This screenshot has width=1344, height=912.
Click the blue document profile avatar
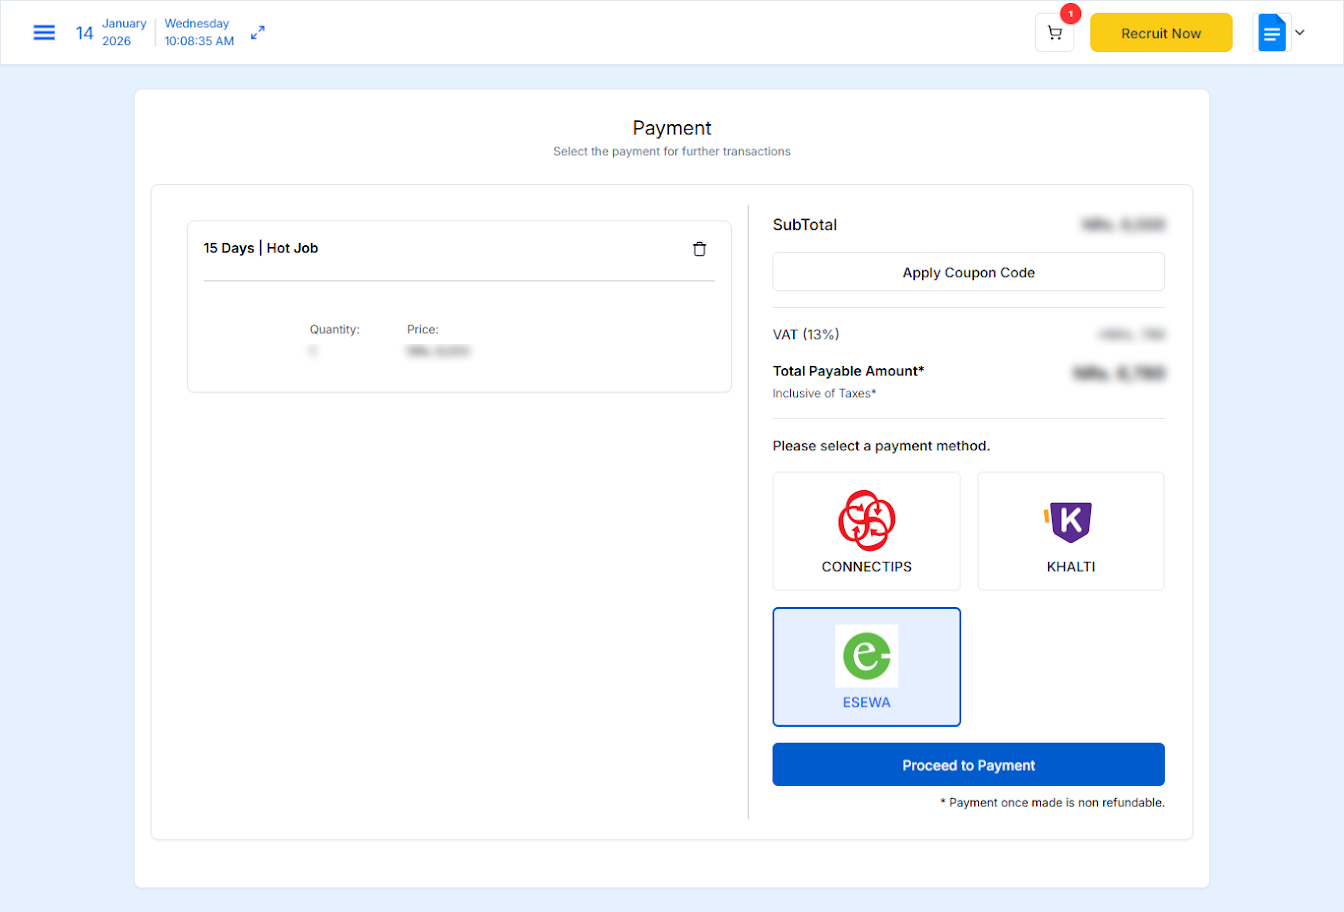(1271, 33)
